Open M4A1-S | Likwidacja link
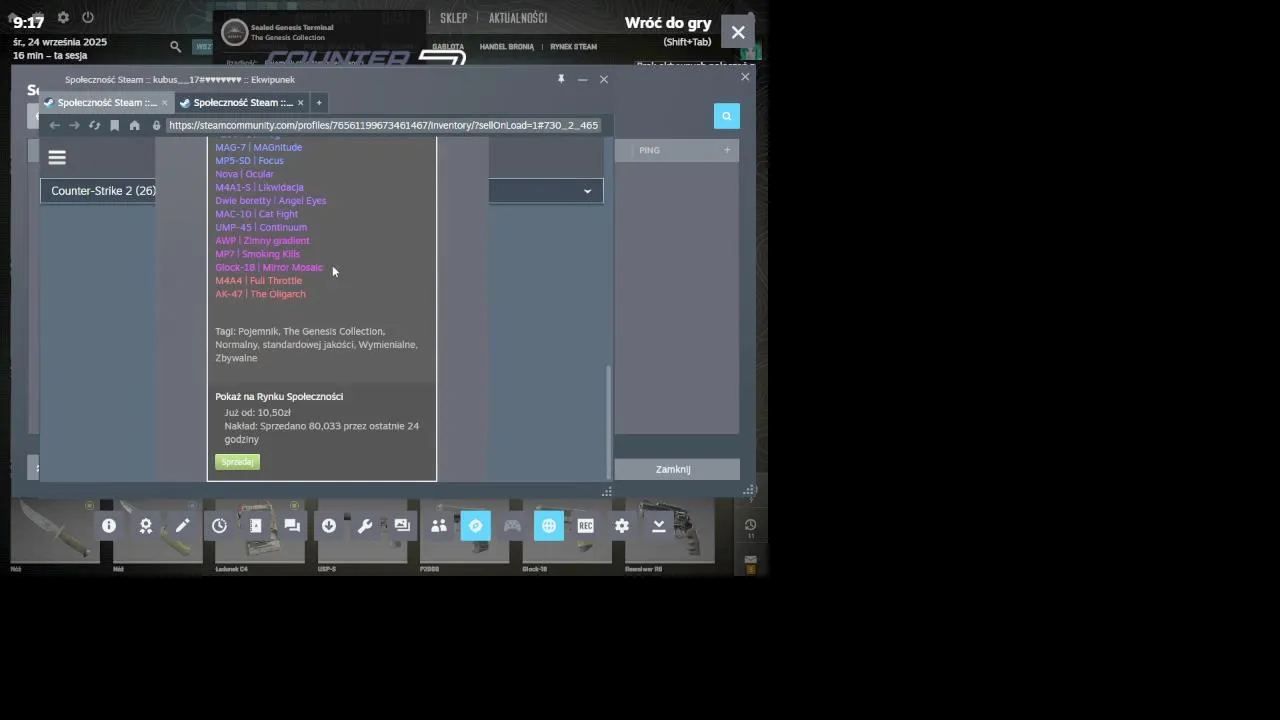The width and height of the screenshot is (1280, 720). (259, 187)
